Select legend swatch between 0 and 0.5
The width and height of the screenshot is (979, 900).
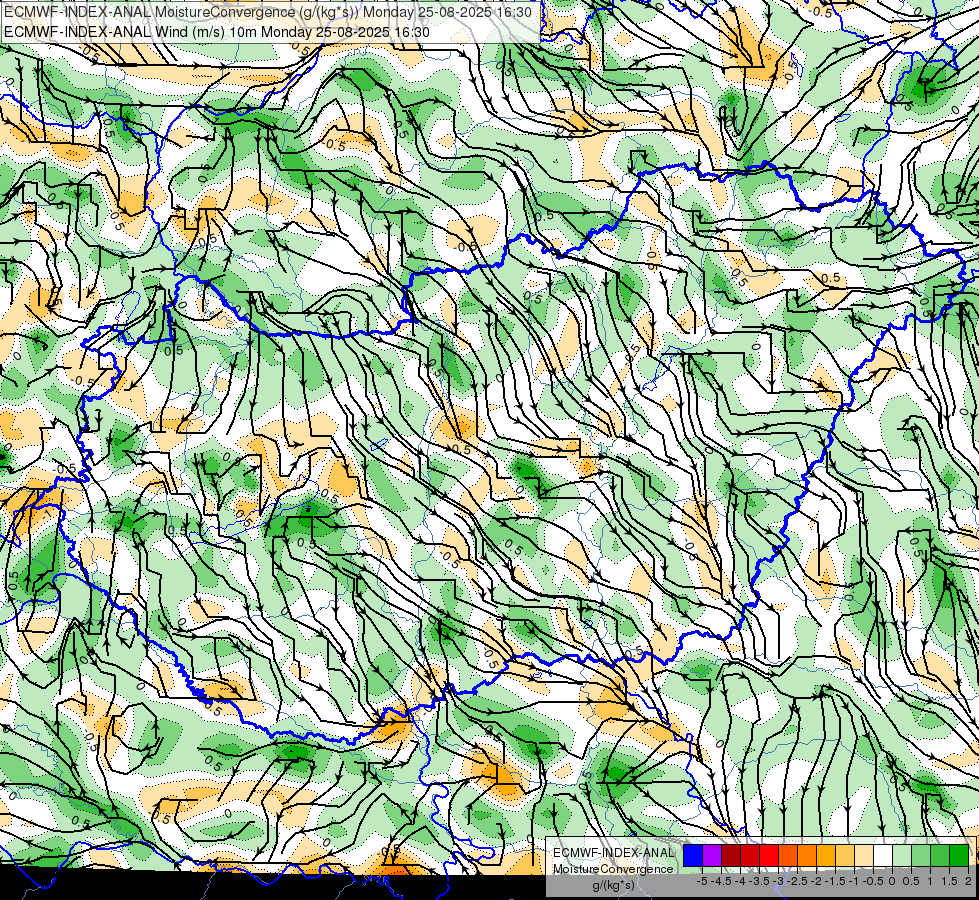click(x=902, y=855)
